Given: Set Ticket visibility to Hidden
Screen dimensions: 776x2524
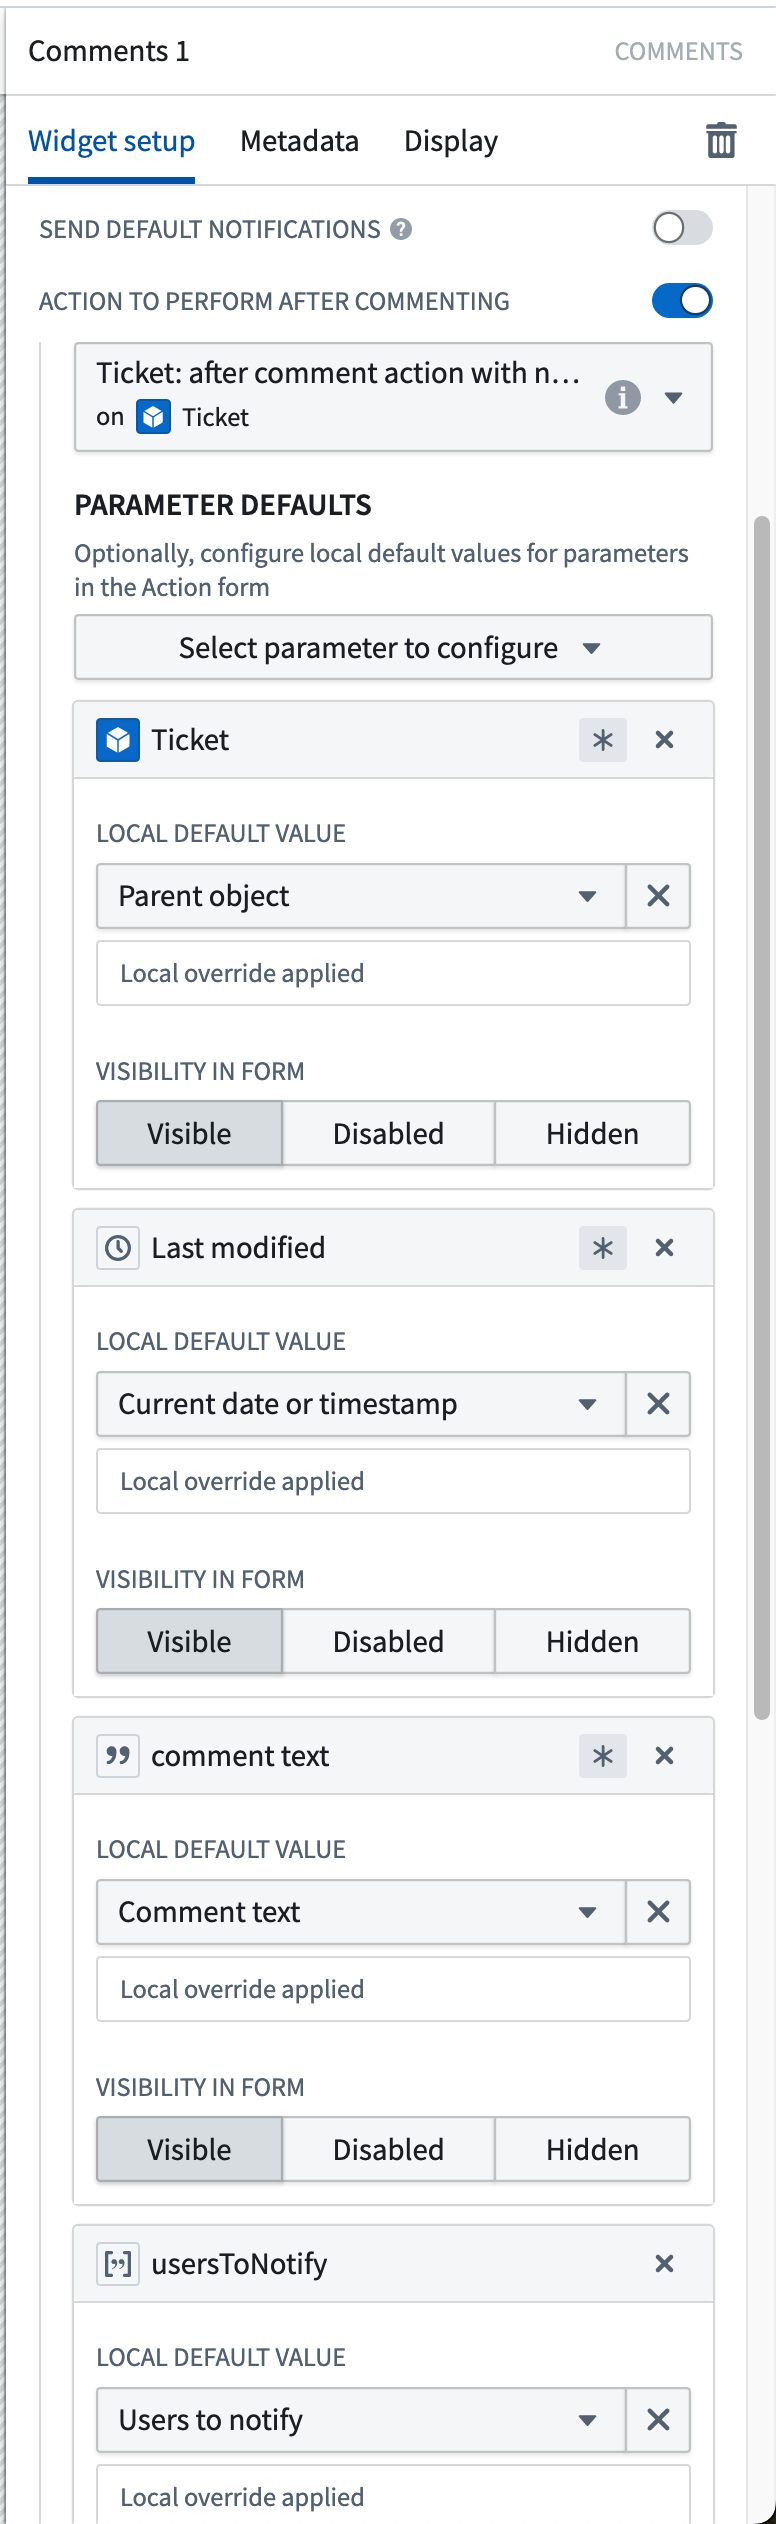Looking at the screenshot, I should (592, 1134).
